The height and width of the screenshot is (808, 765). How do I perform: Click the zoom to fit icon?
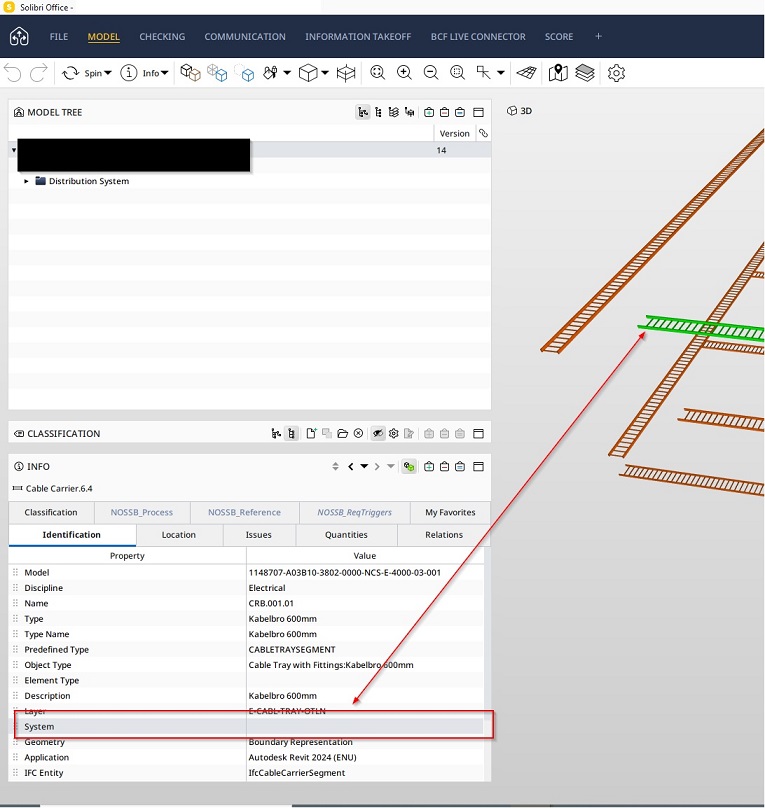pyautogui.click(x=378, y=73)
